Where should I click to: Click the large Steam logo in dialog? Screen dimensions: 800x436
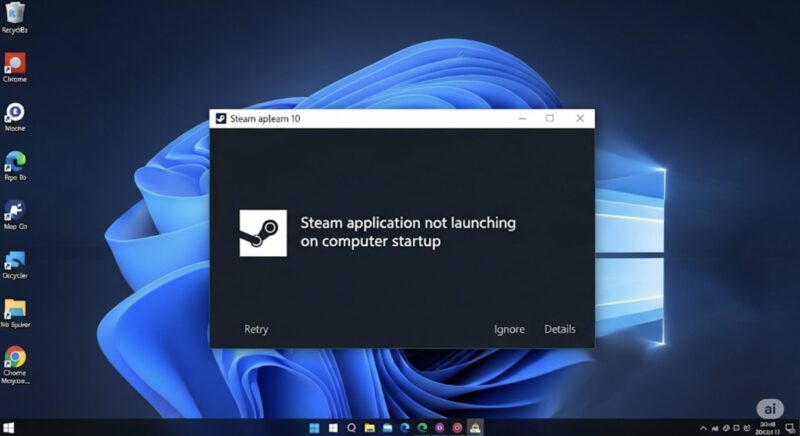tap(263, 233)
